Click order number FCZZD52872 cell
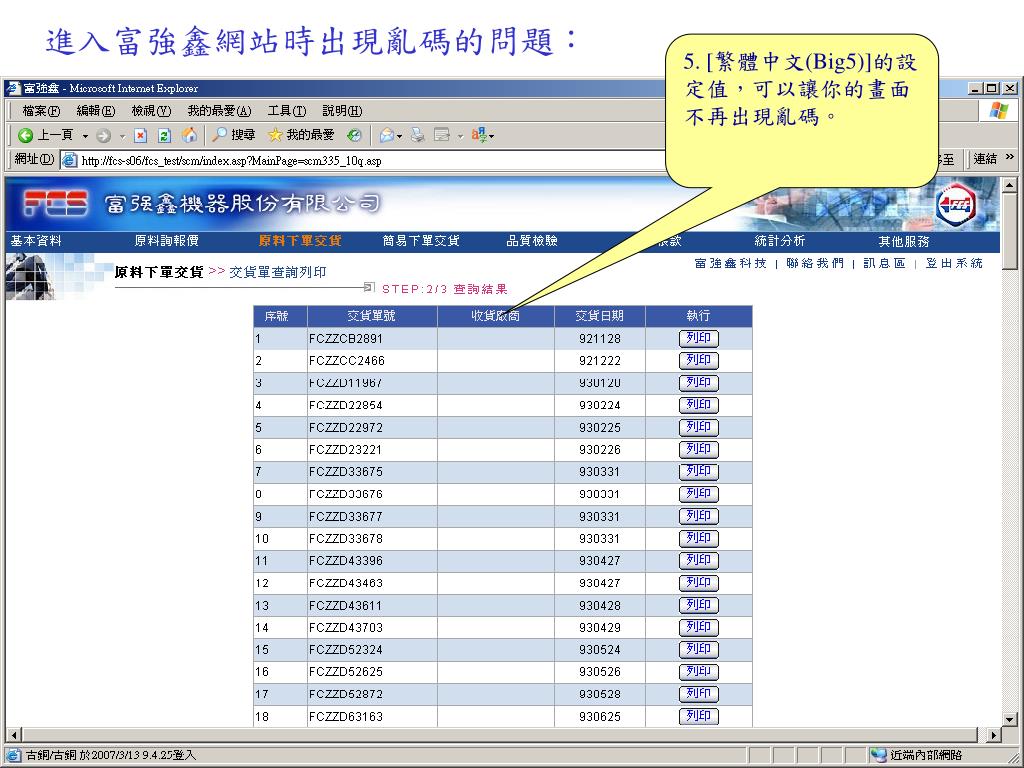Viewport: 1024px width, 768px height. coord(372,694)
